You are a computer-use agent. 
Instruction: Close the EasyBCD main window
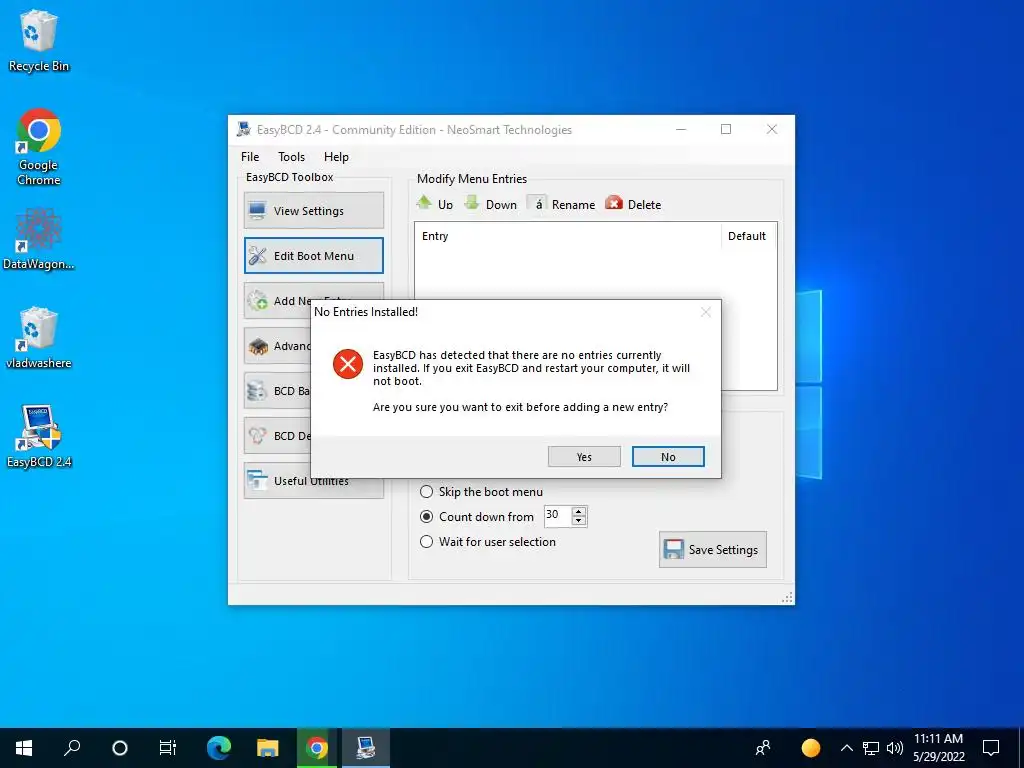click(x=772, y=129)
